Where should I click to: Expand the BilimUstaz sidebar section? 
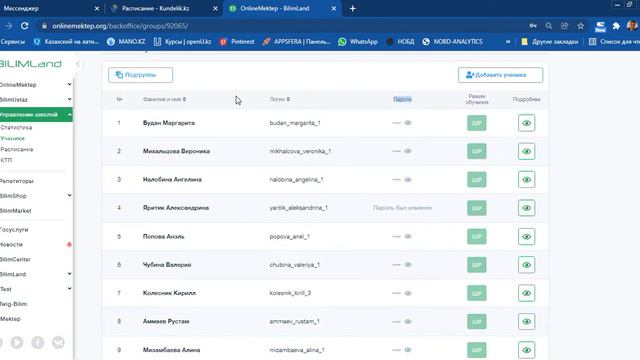coord(69,99)
